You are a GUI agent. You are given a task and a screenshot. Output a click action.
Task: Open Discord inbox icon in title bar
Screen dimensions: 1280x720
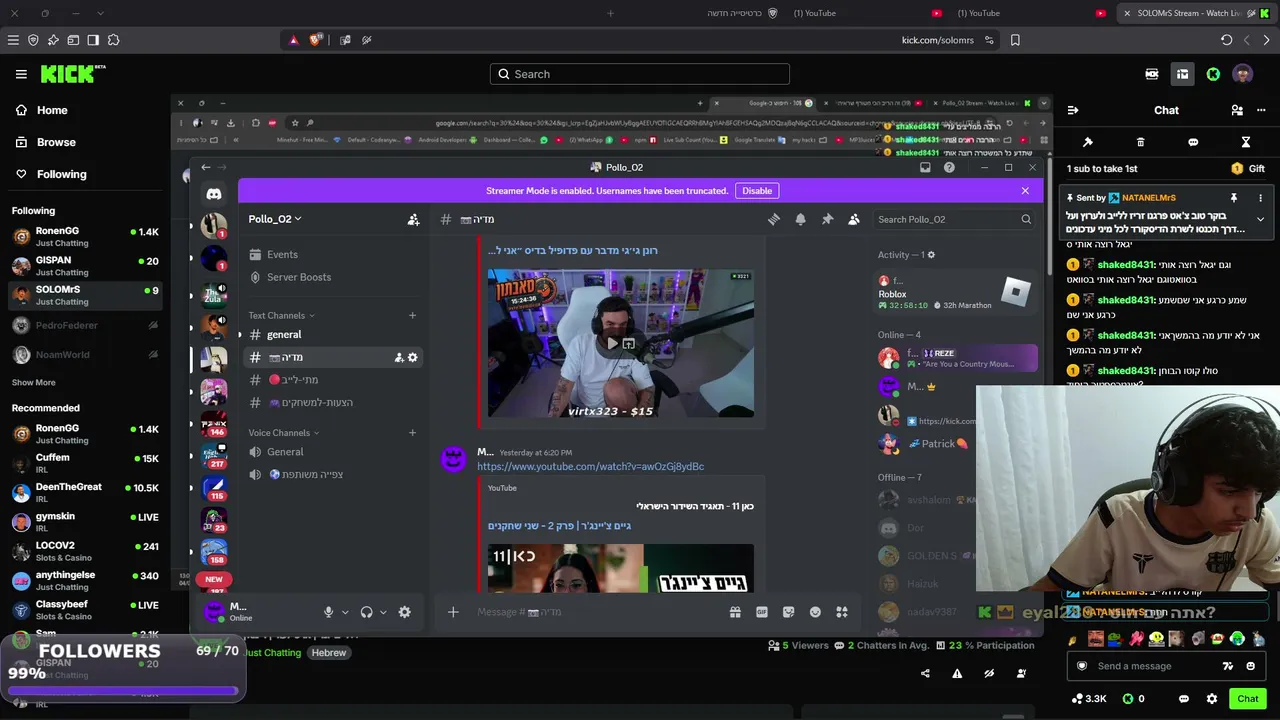click(x=925, y=167)
